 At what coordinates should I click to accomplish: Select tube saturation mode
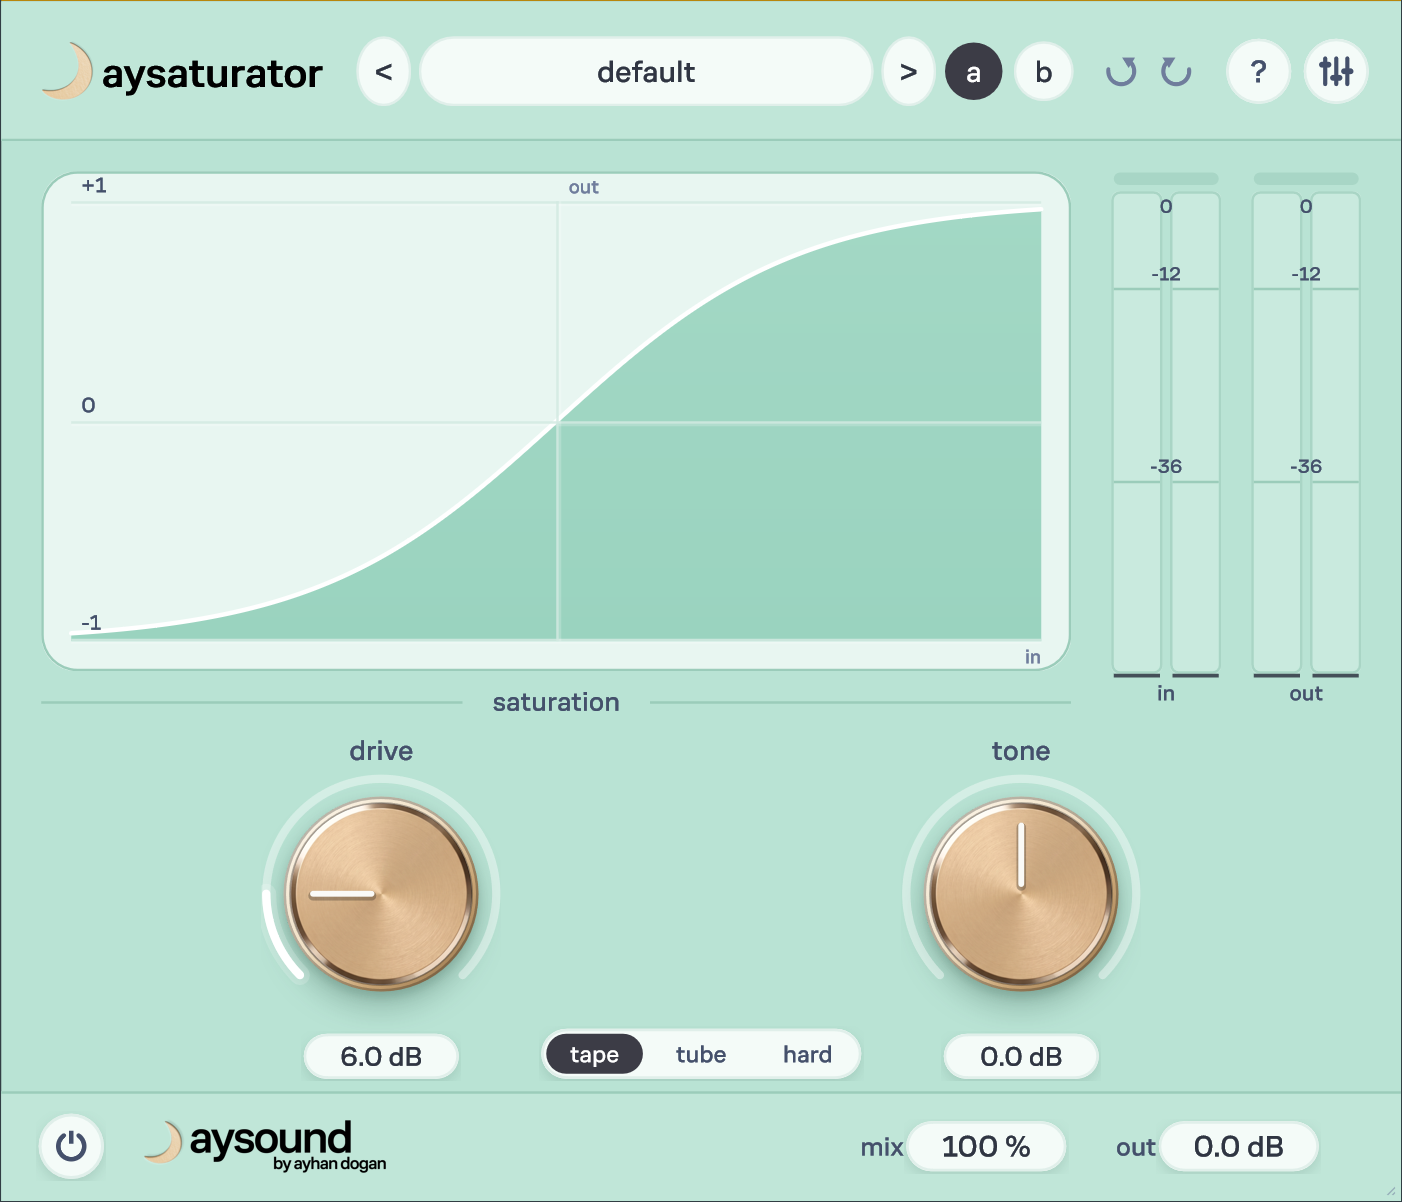click(701, 1055)
